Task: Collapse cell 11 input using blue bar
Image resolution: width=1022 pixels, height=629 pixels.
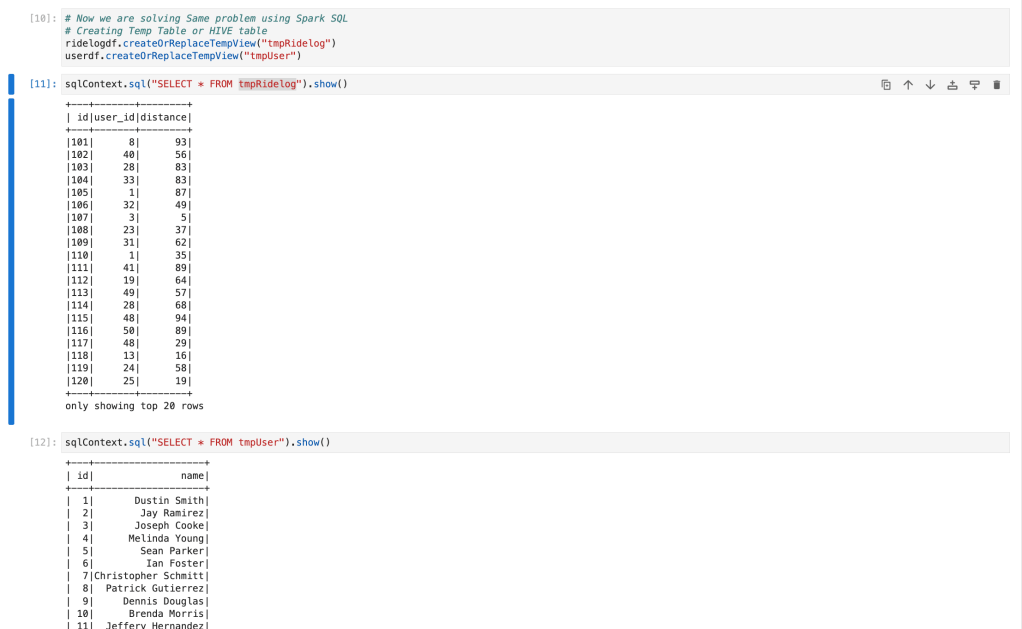Action: pos(11,84)
